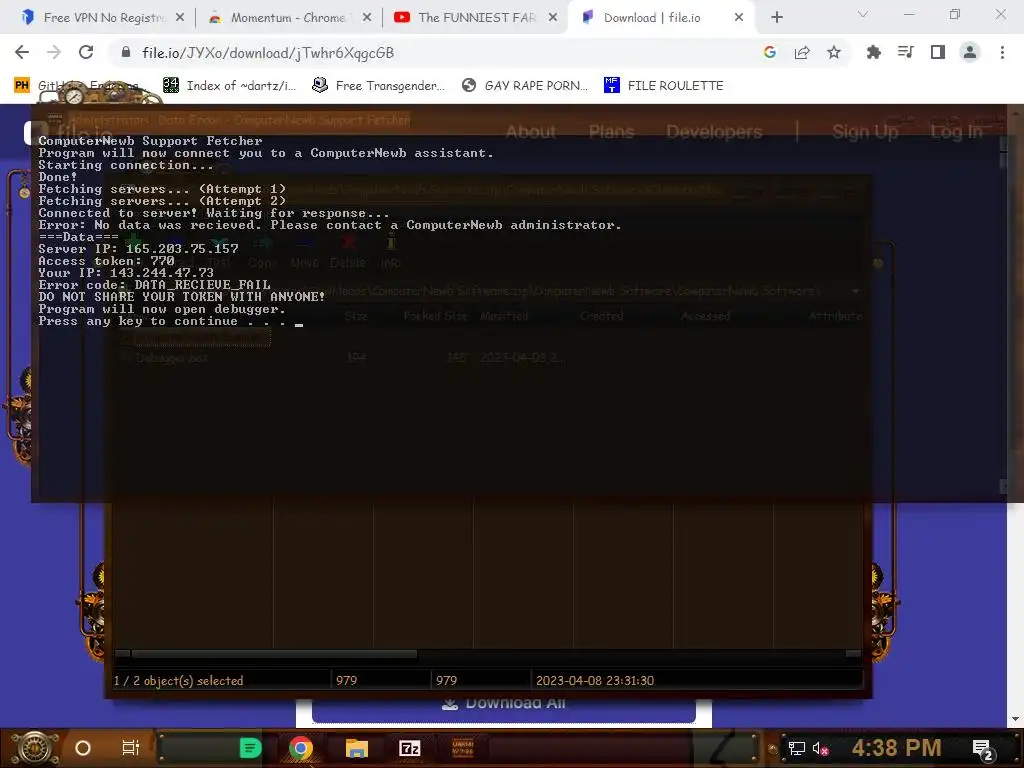Open the media control icon
The image size is (1024, 768).
click(x=905, y=52)
